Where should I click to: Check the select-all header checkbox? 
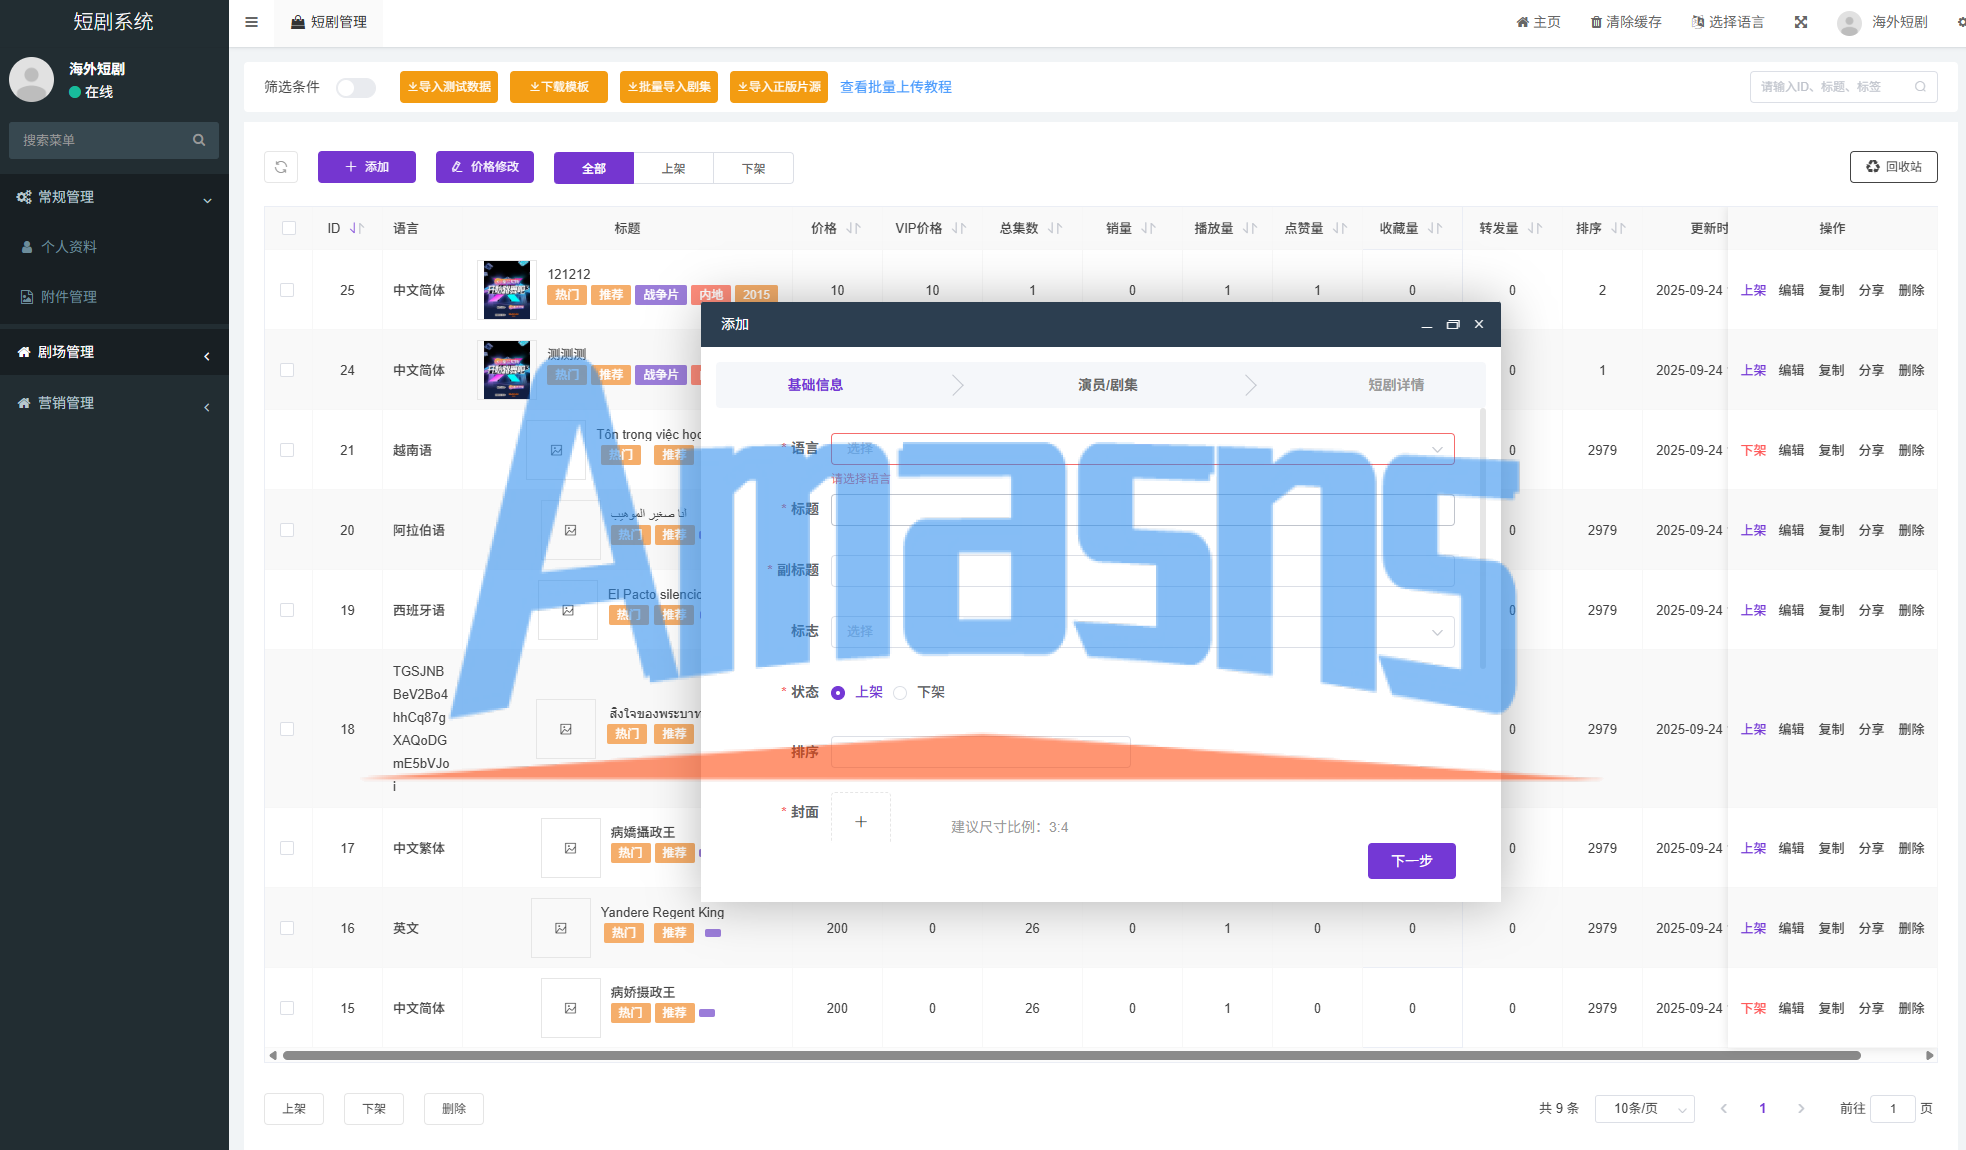tap(289, 228)
